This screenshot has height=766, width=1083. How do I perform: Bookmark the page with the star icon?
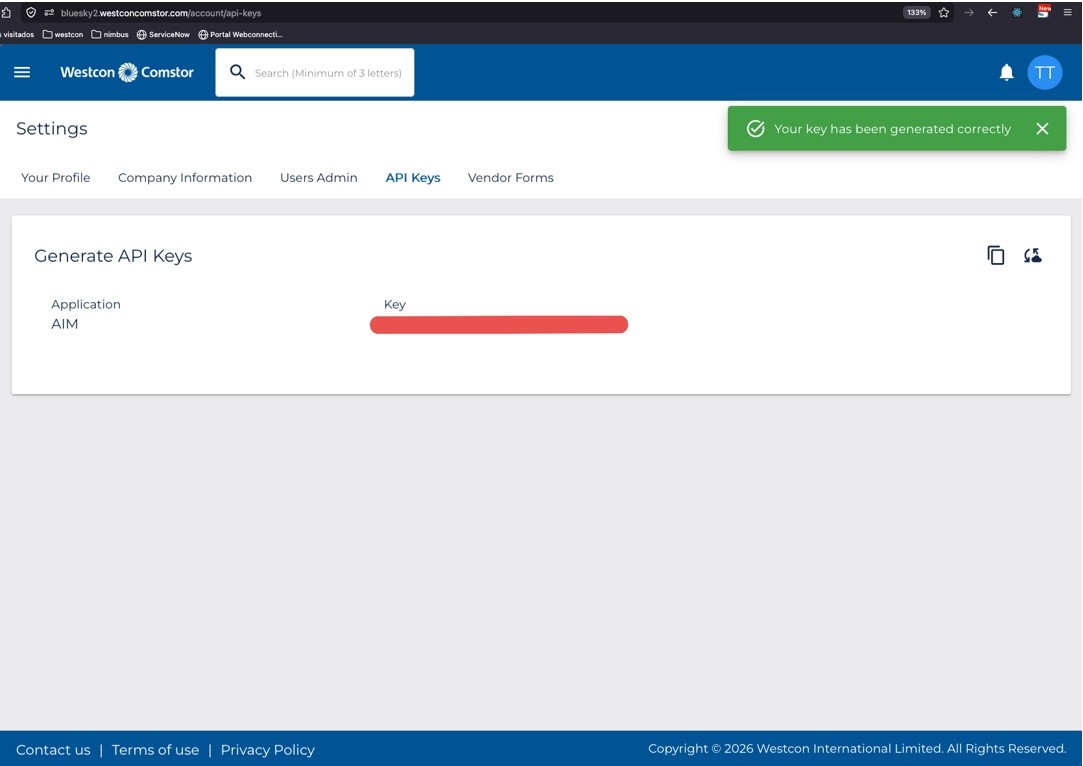(x=943, y=12)
